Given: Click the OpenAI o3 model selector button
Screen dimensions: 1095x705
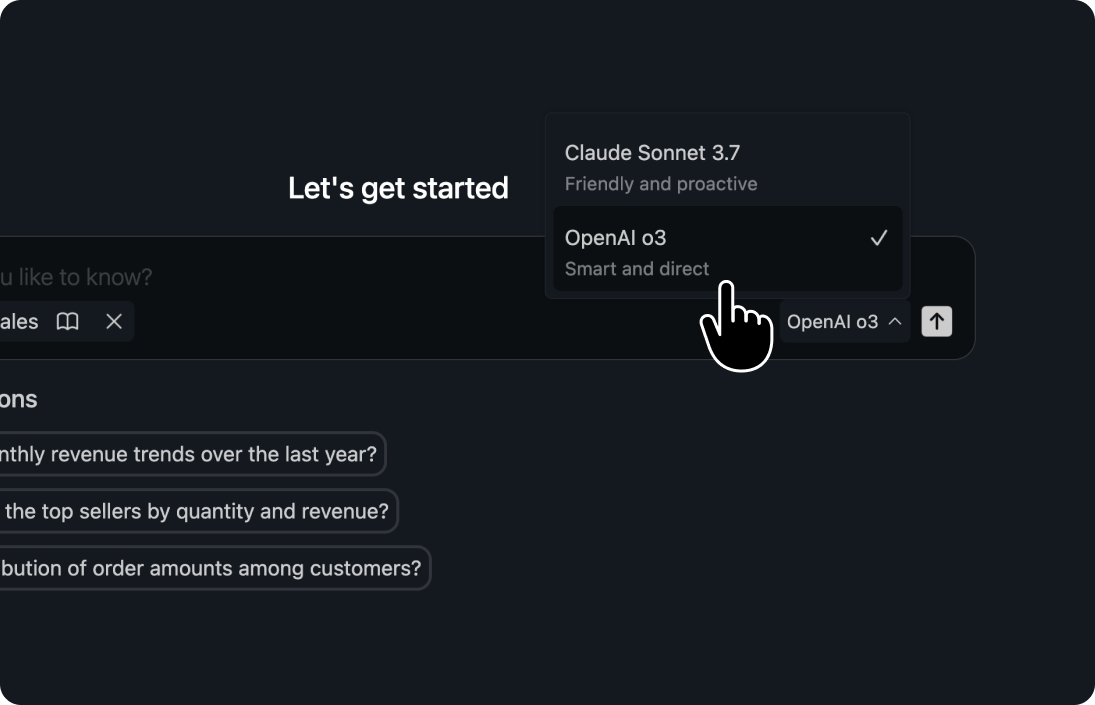Looking at the screenshot, I should (843, 322).
